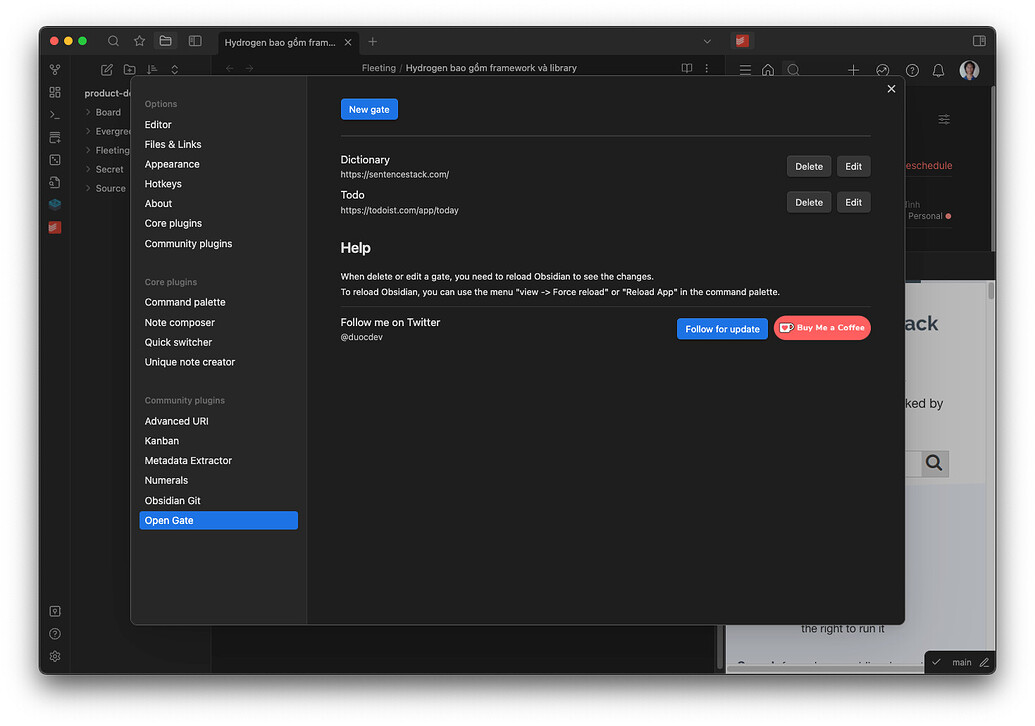
Task: Create a new folder in the file sidebar
Action: [x=130, y=69]
